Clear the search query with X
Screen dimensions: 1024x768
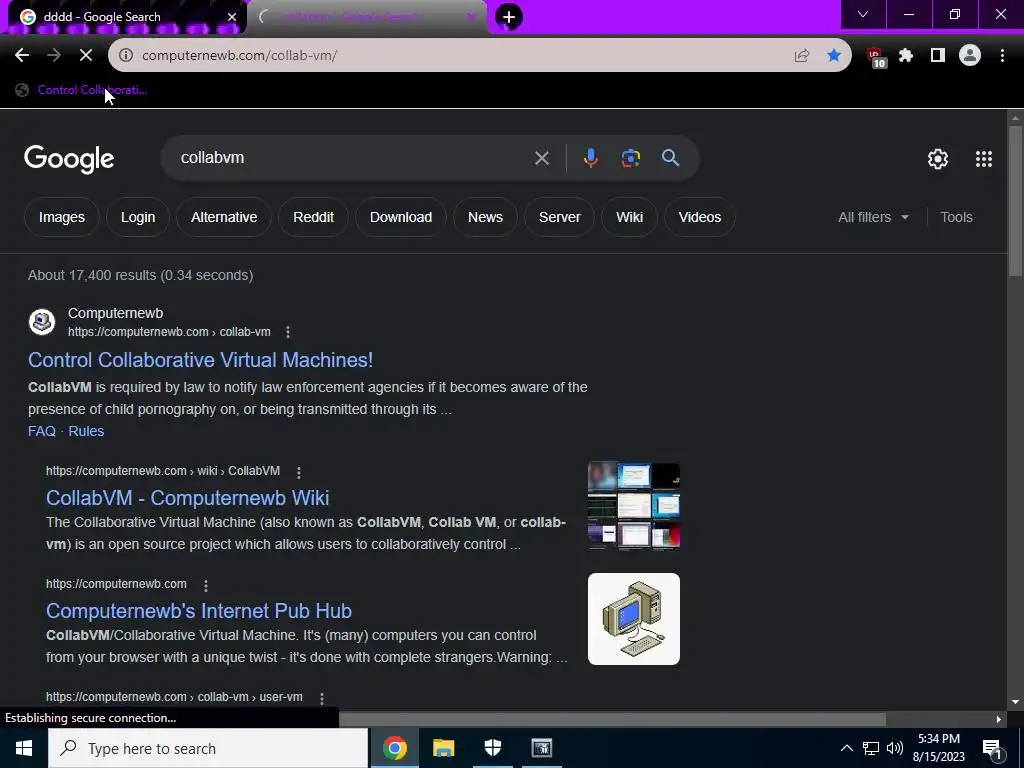coord(541,158)
